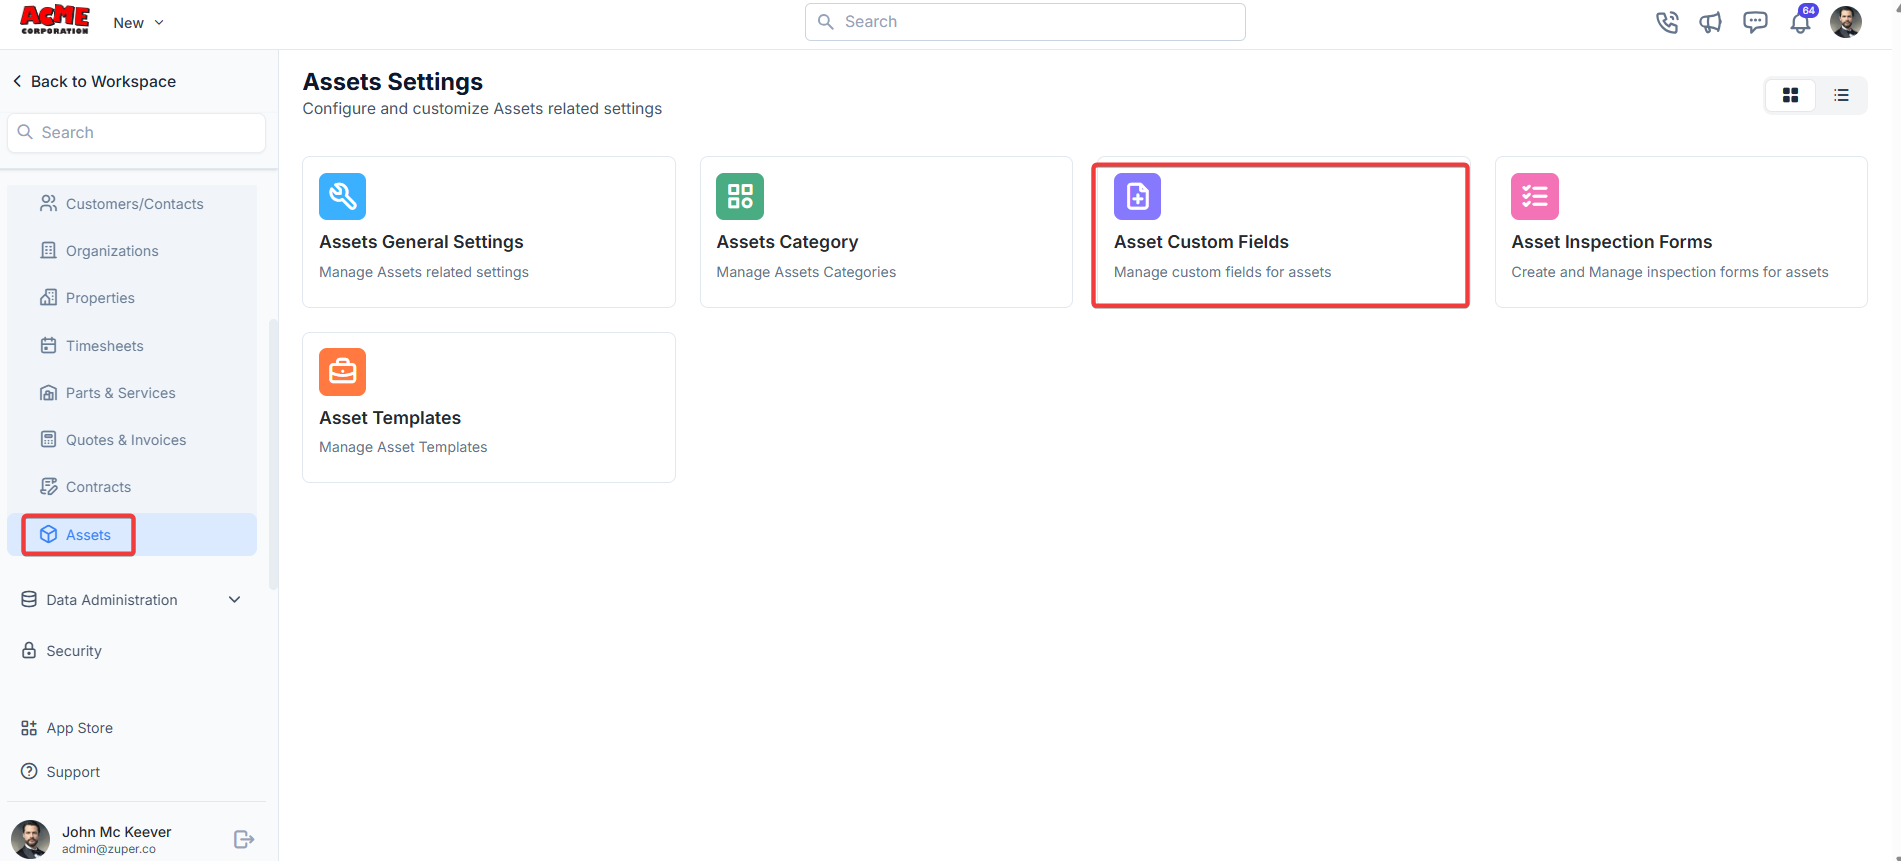The width and height of the screenshot is (1901, 861).
Task: Click the Quotes & Invoices calculator icon
Action: pos(48,440)
